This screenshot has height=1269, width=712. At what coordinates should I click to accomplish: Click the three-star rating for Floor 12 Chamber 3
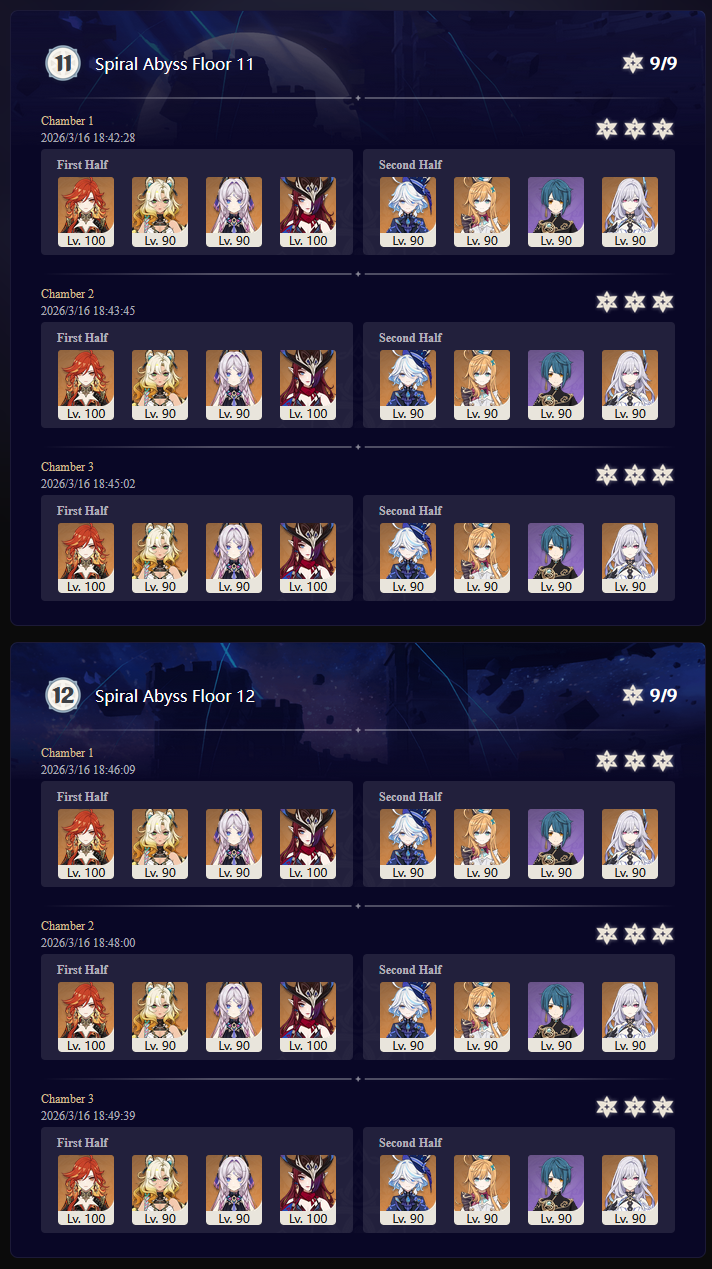[635, 1107]
